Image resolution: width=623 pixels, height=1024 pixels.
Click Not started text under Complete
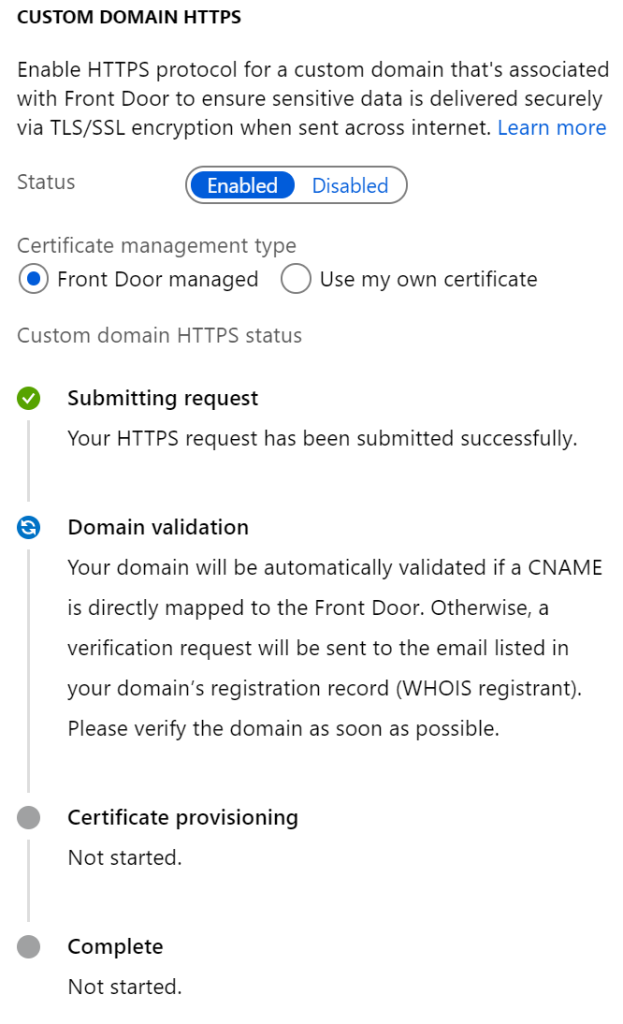tap(125, 987)
